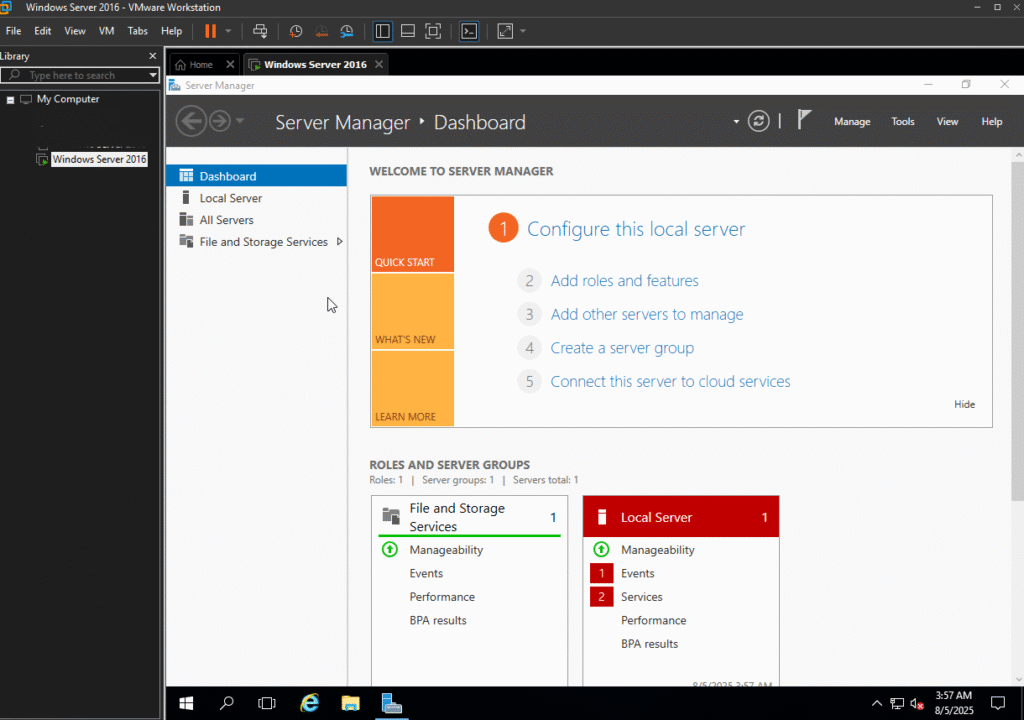The image size is (1024, 720).
Task: Open dropdown arrow beside refresh icon
Action: coord(736,122)
